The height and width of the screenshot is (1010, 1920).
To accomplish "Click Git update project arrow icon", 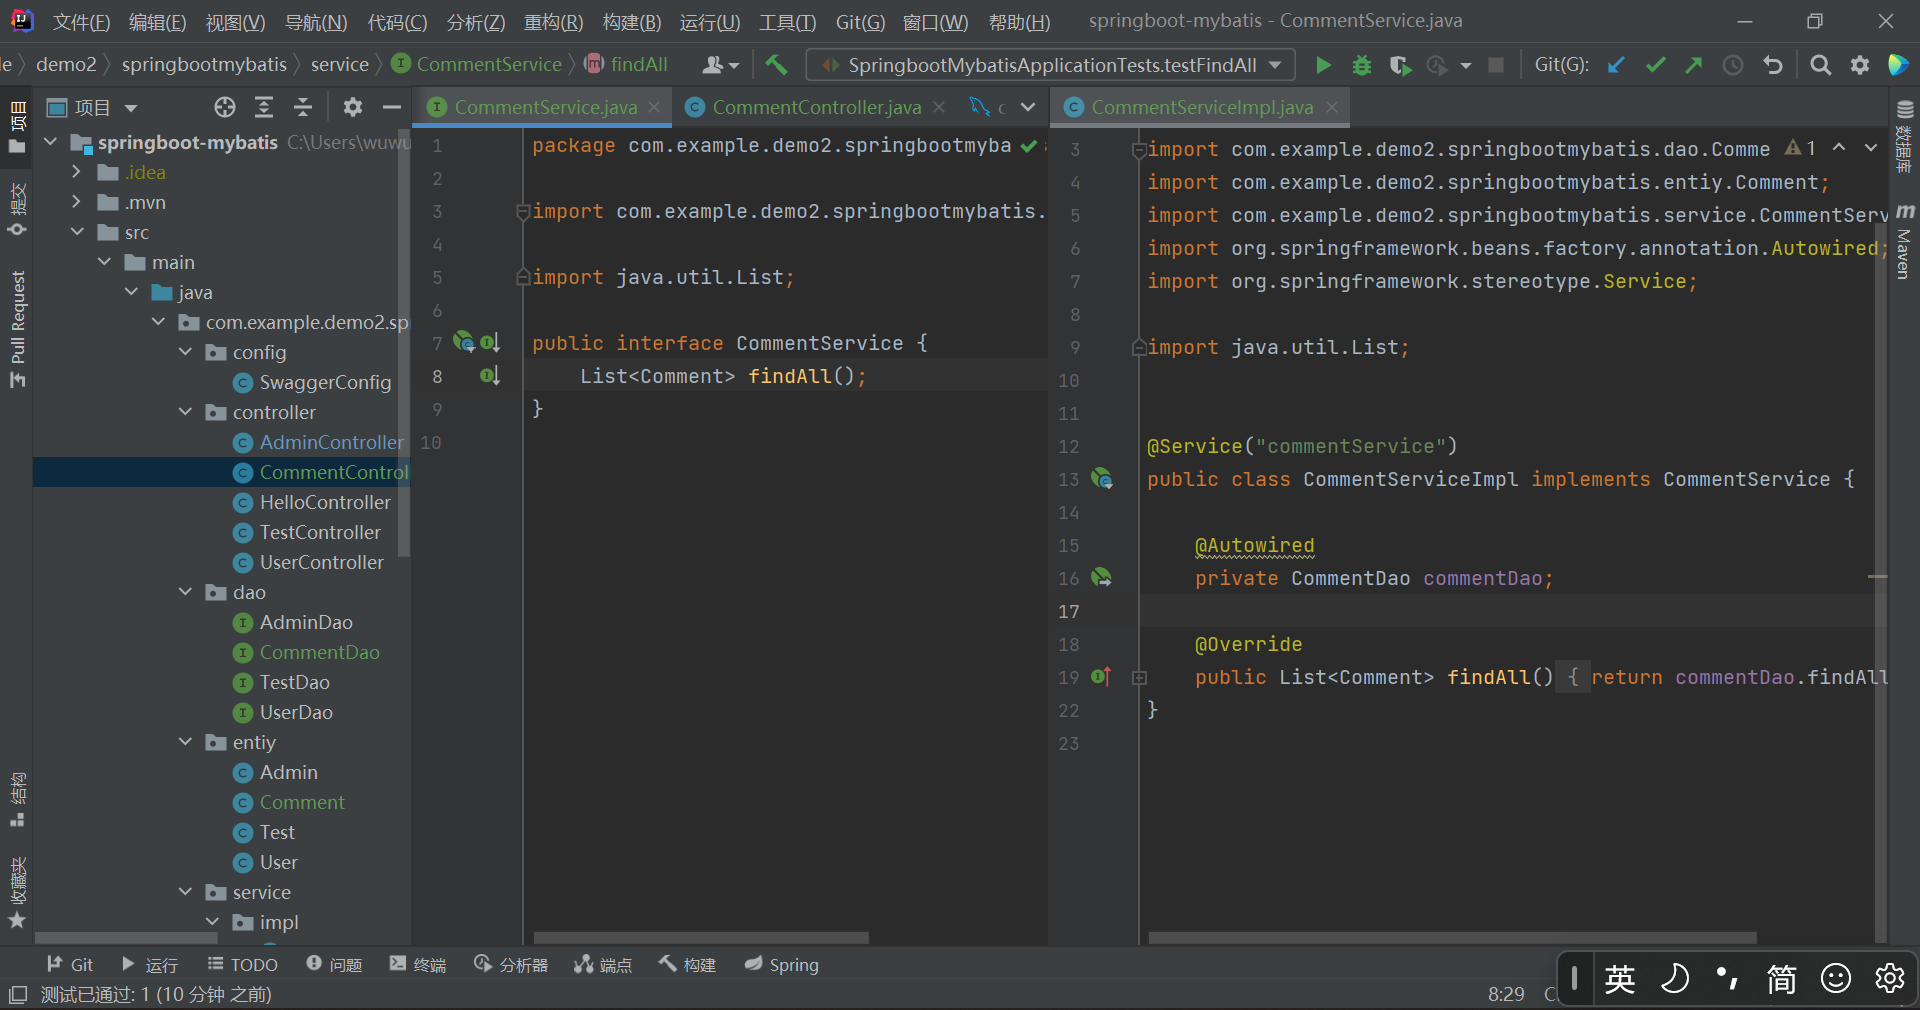I will (x=1616, y=65).
